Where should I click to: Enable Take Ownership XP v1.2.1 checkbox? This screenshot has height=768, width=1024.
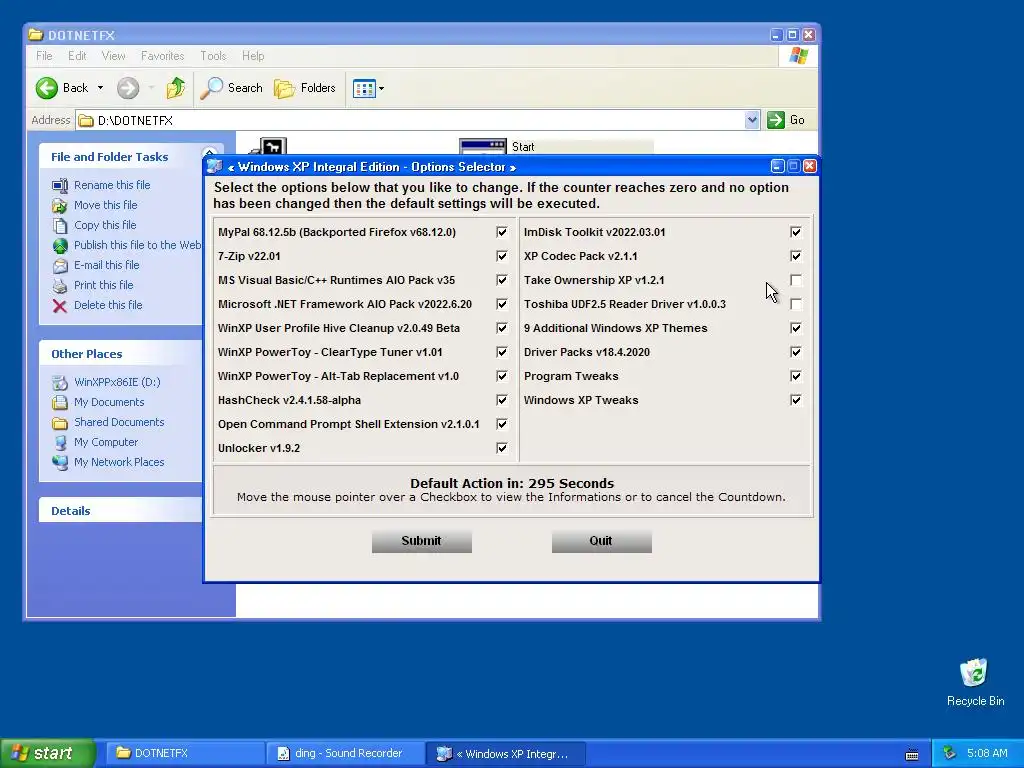(x=795, y=280)
